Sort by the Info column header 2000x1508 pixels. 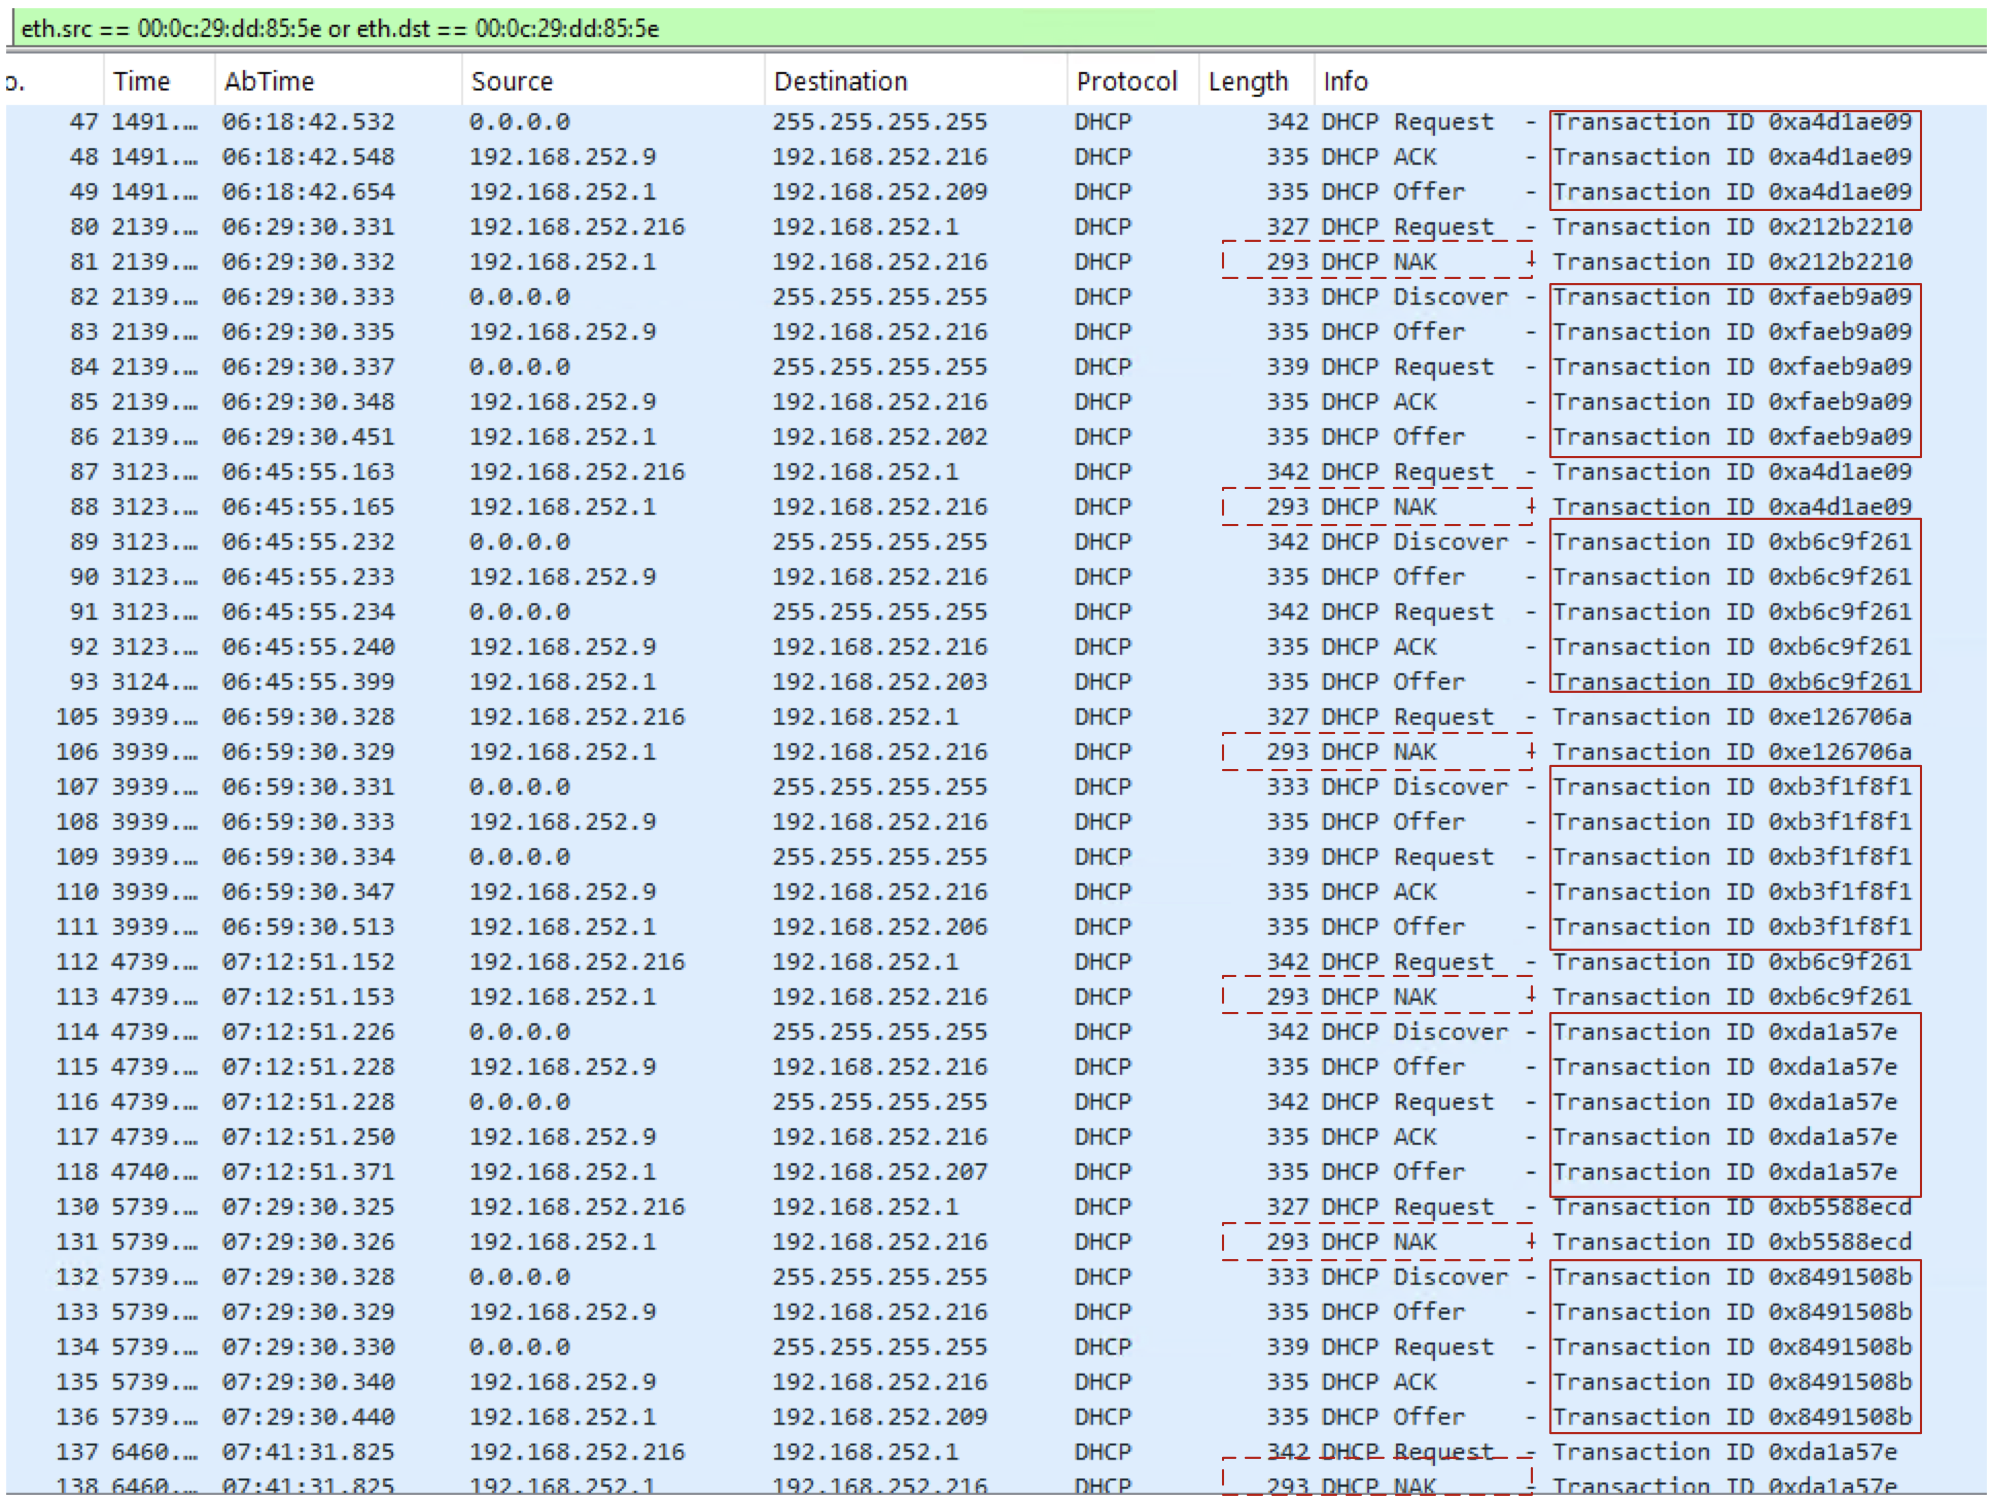(x=1650, y=81)
